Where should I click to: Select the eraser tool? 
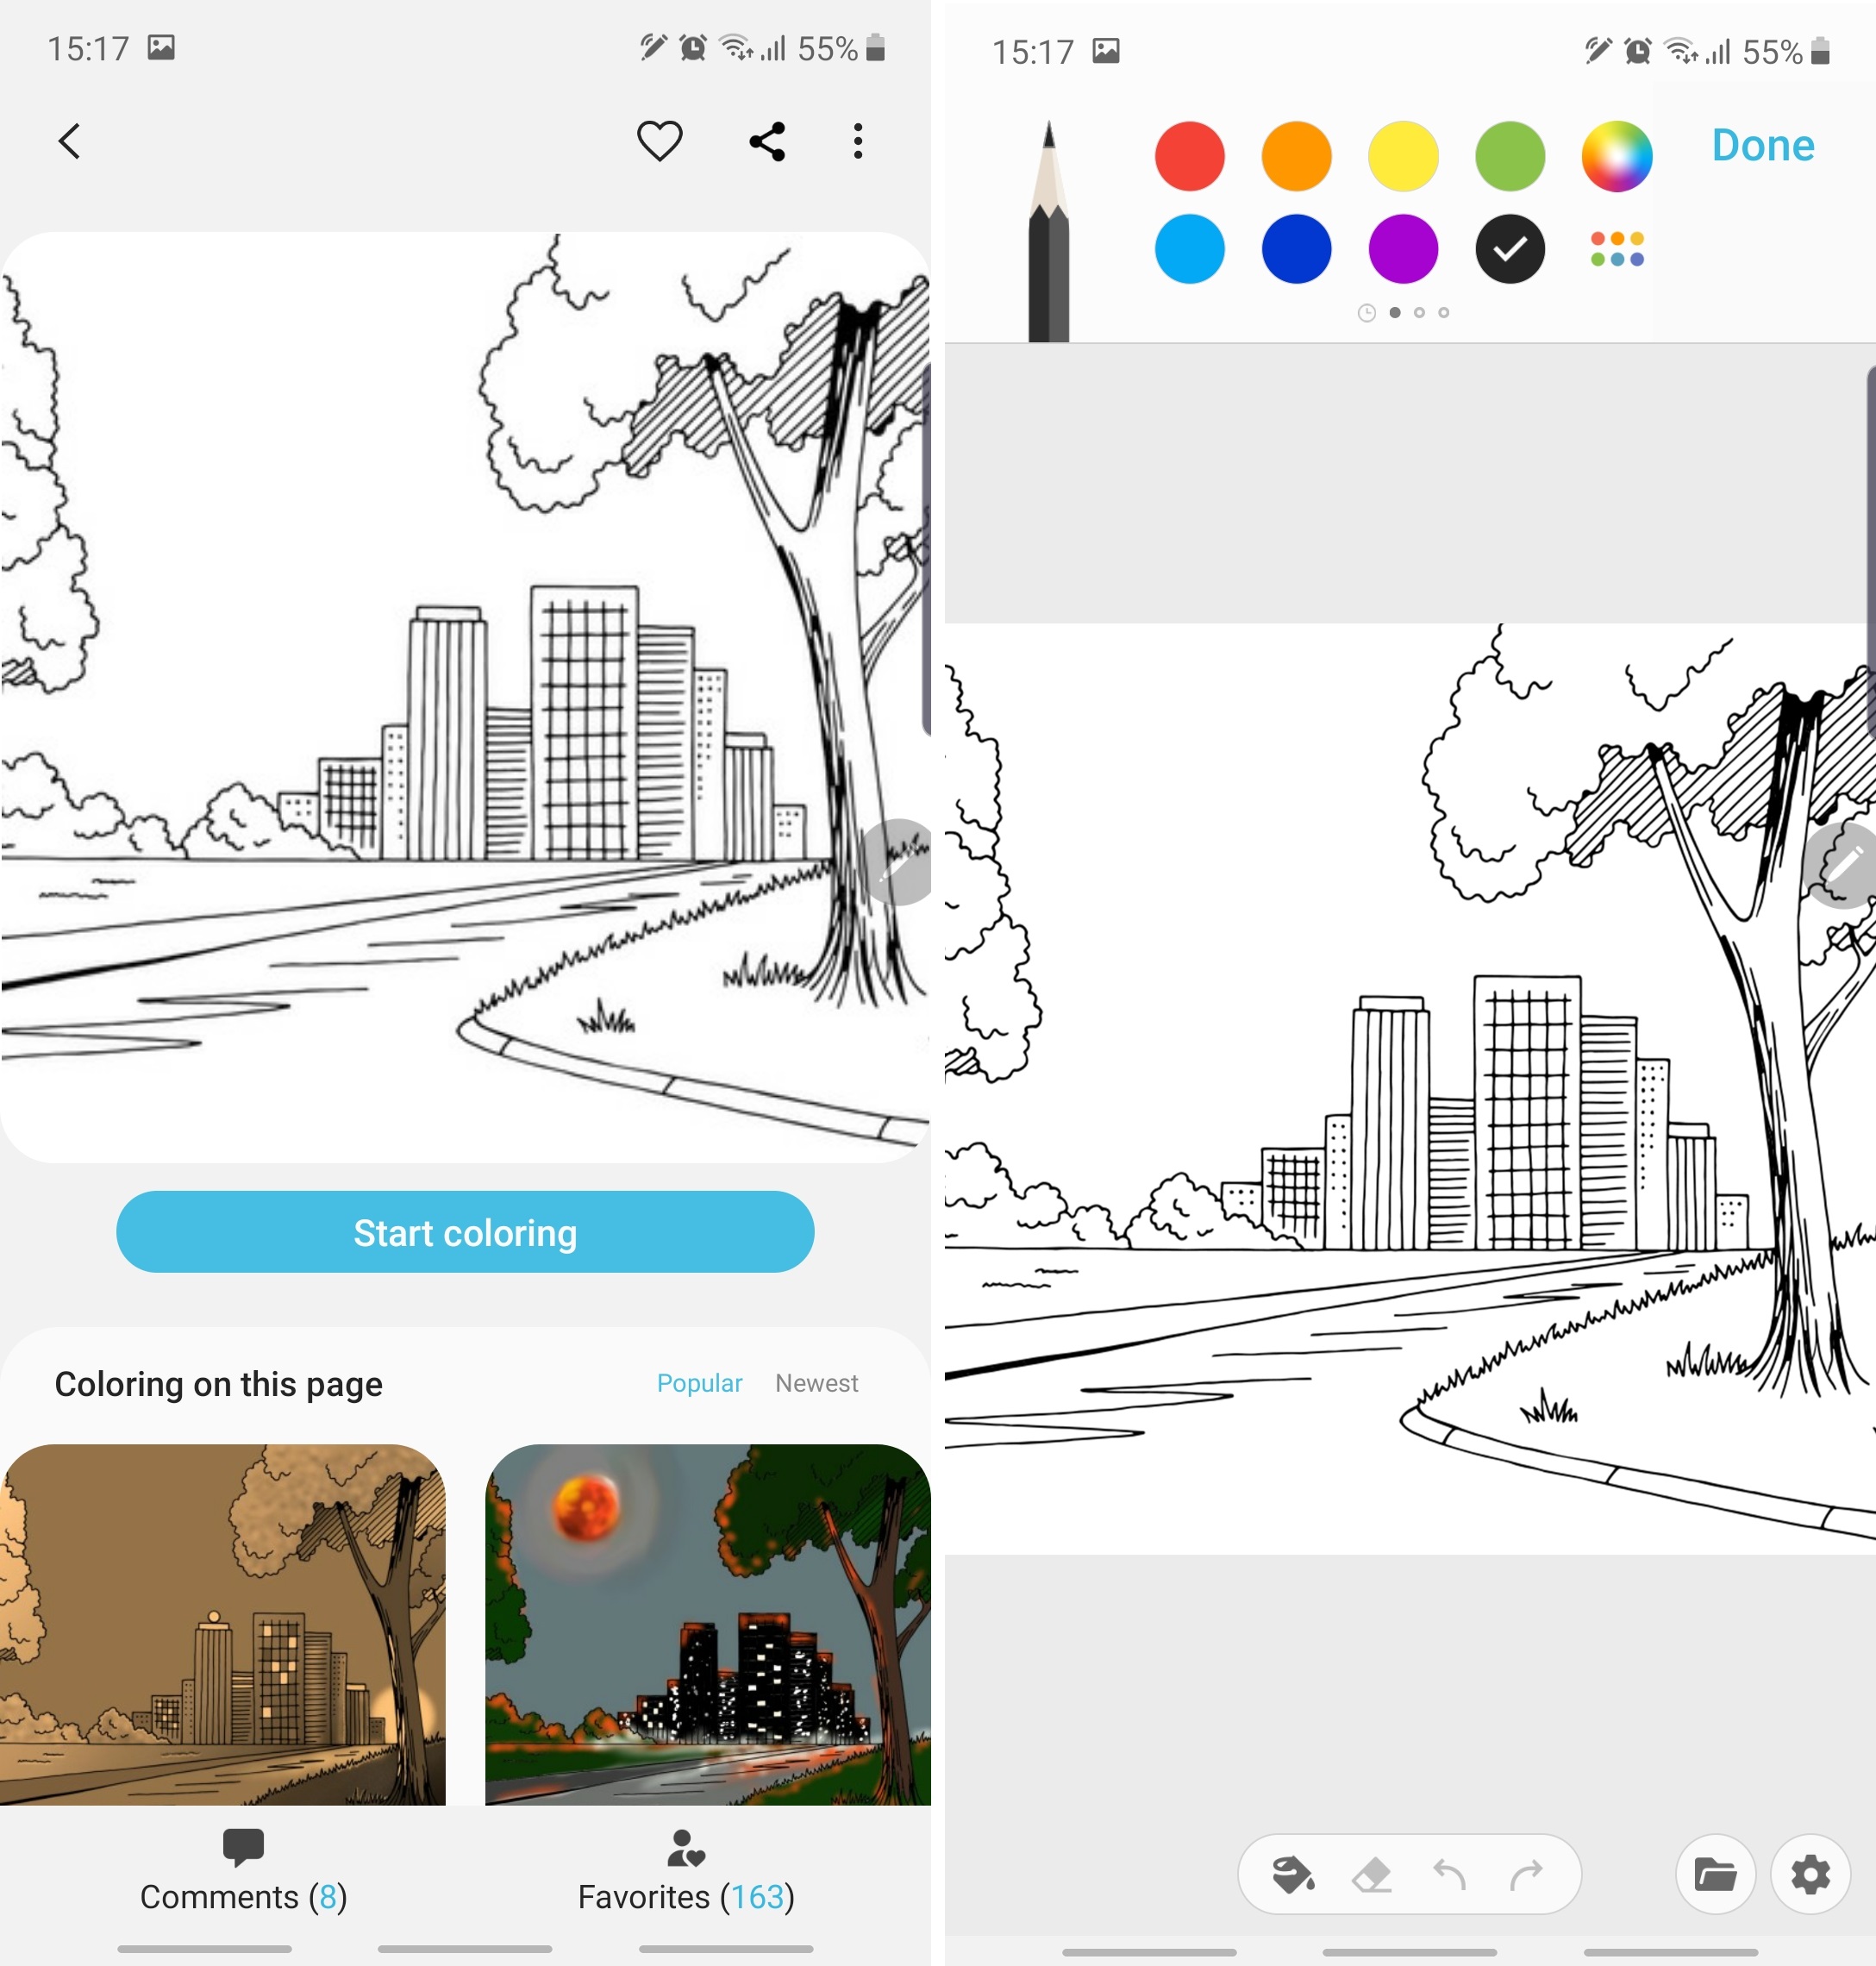click(1371, 1874)
